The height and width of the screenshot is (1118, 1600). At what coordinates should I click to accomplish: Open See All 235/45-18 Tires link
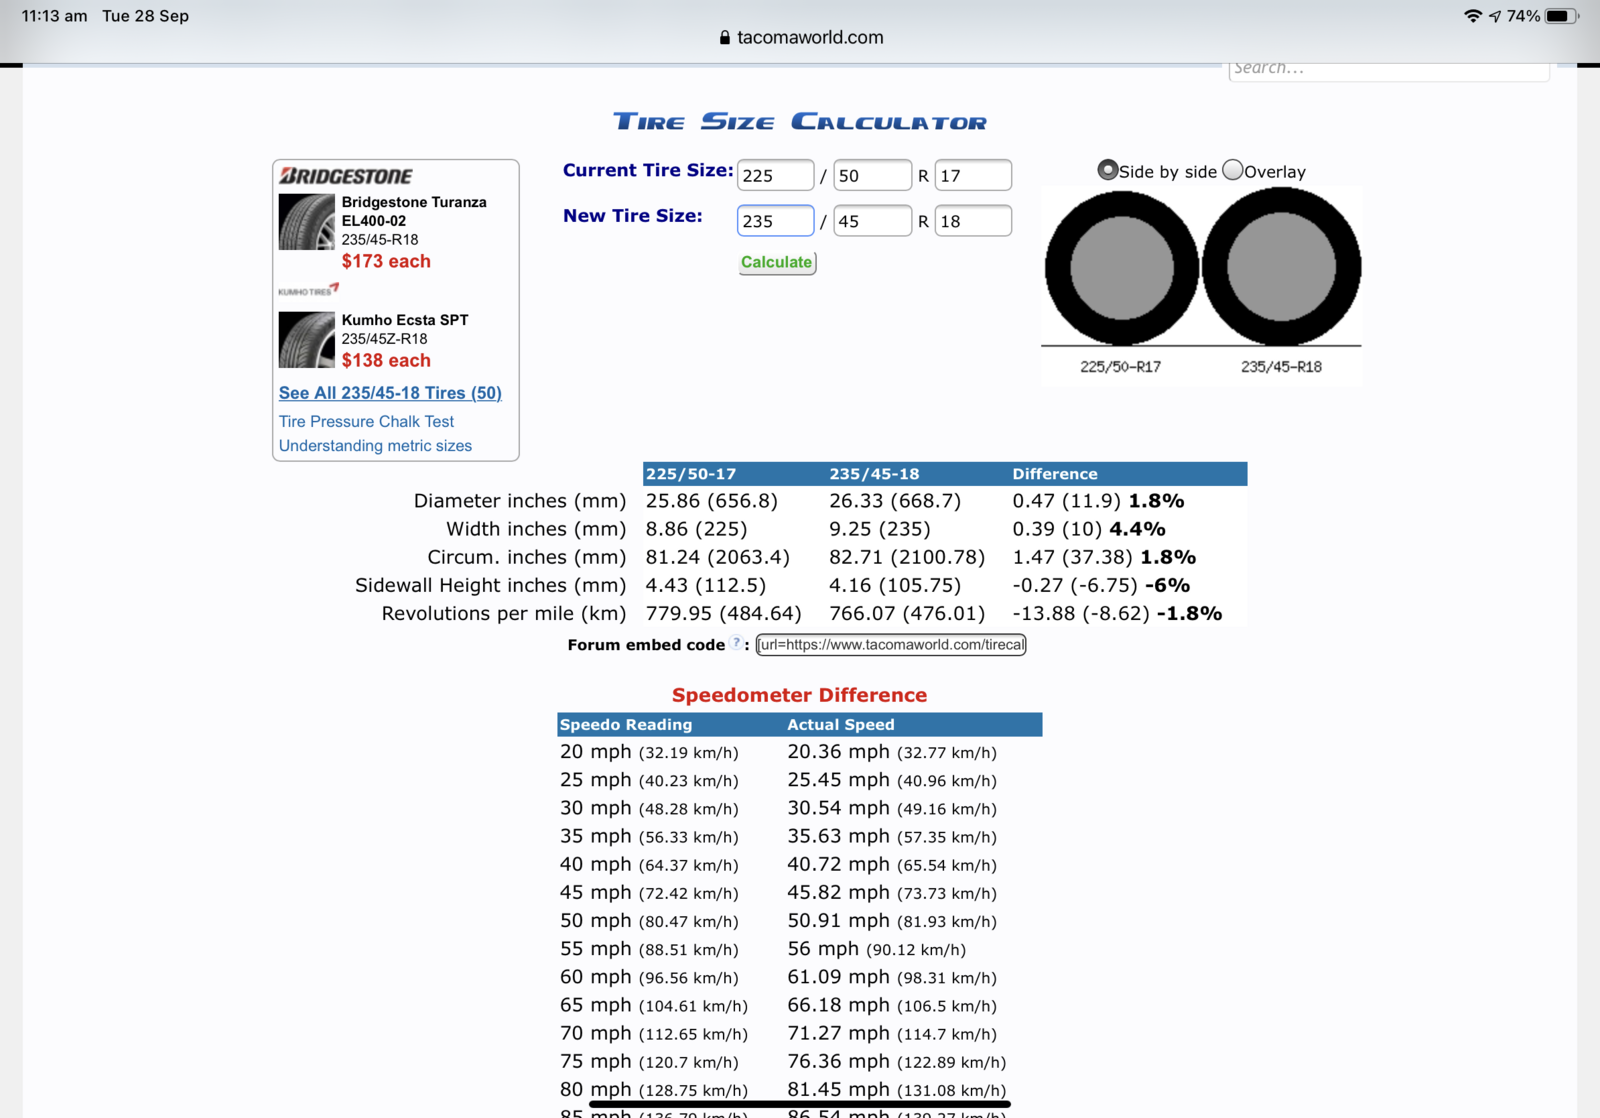[390, 393]
